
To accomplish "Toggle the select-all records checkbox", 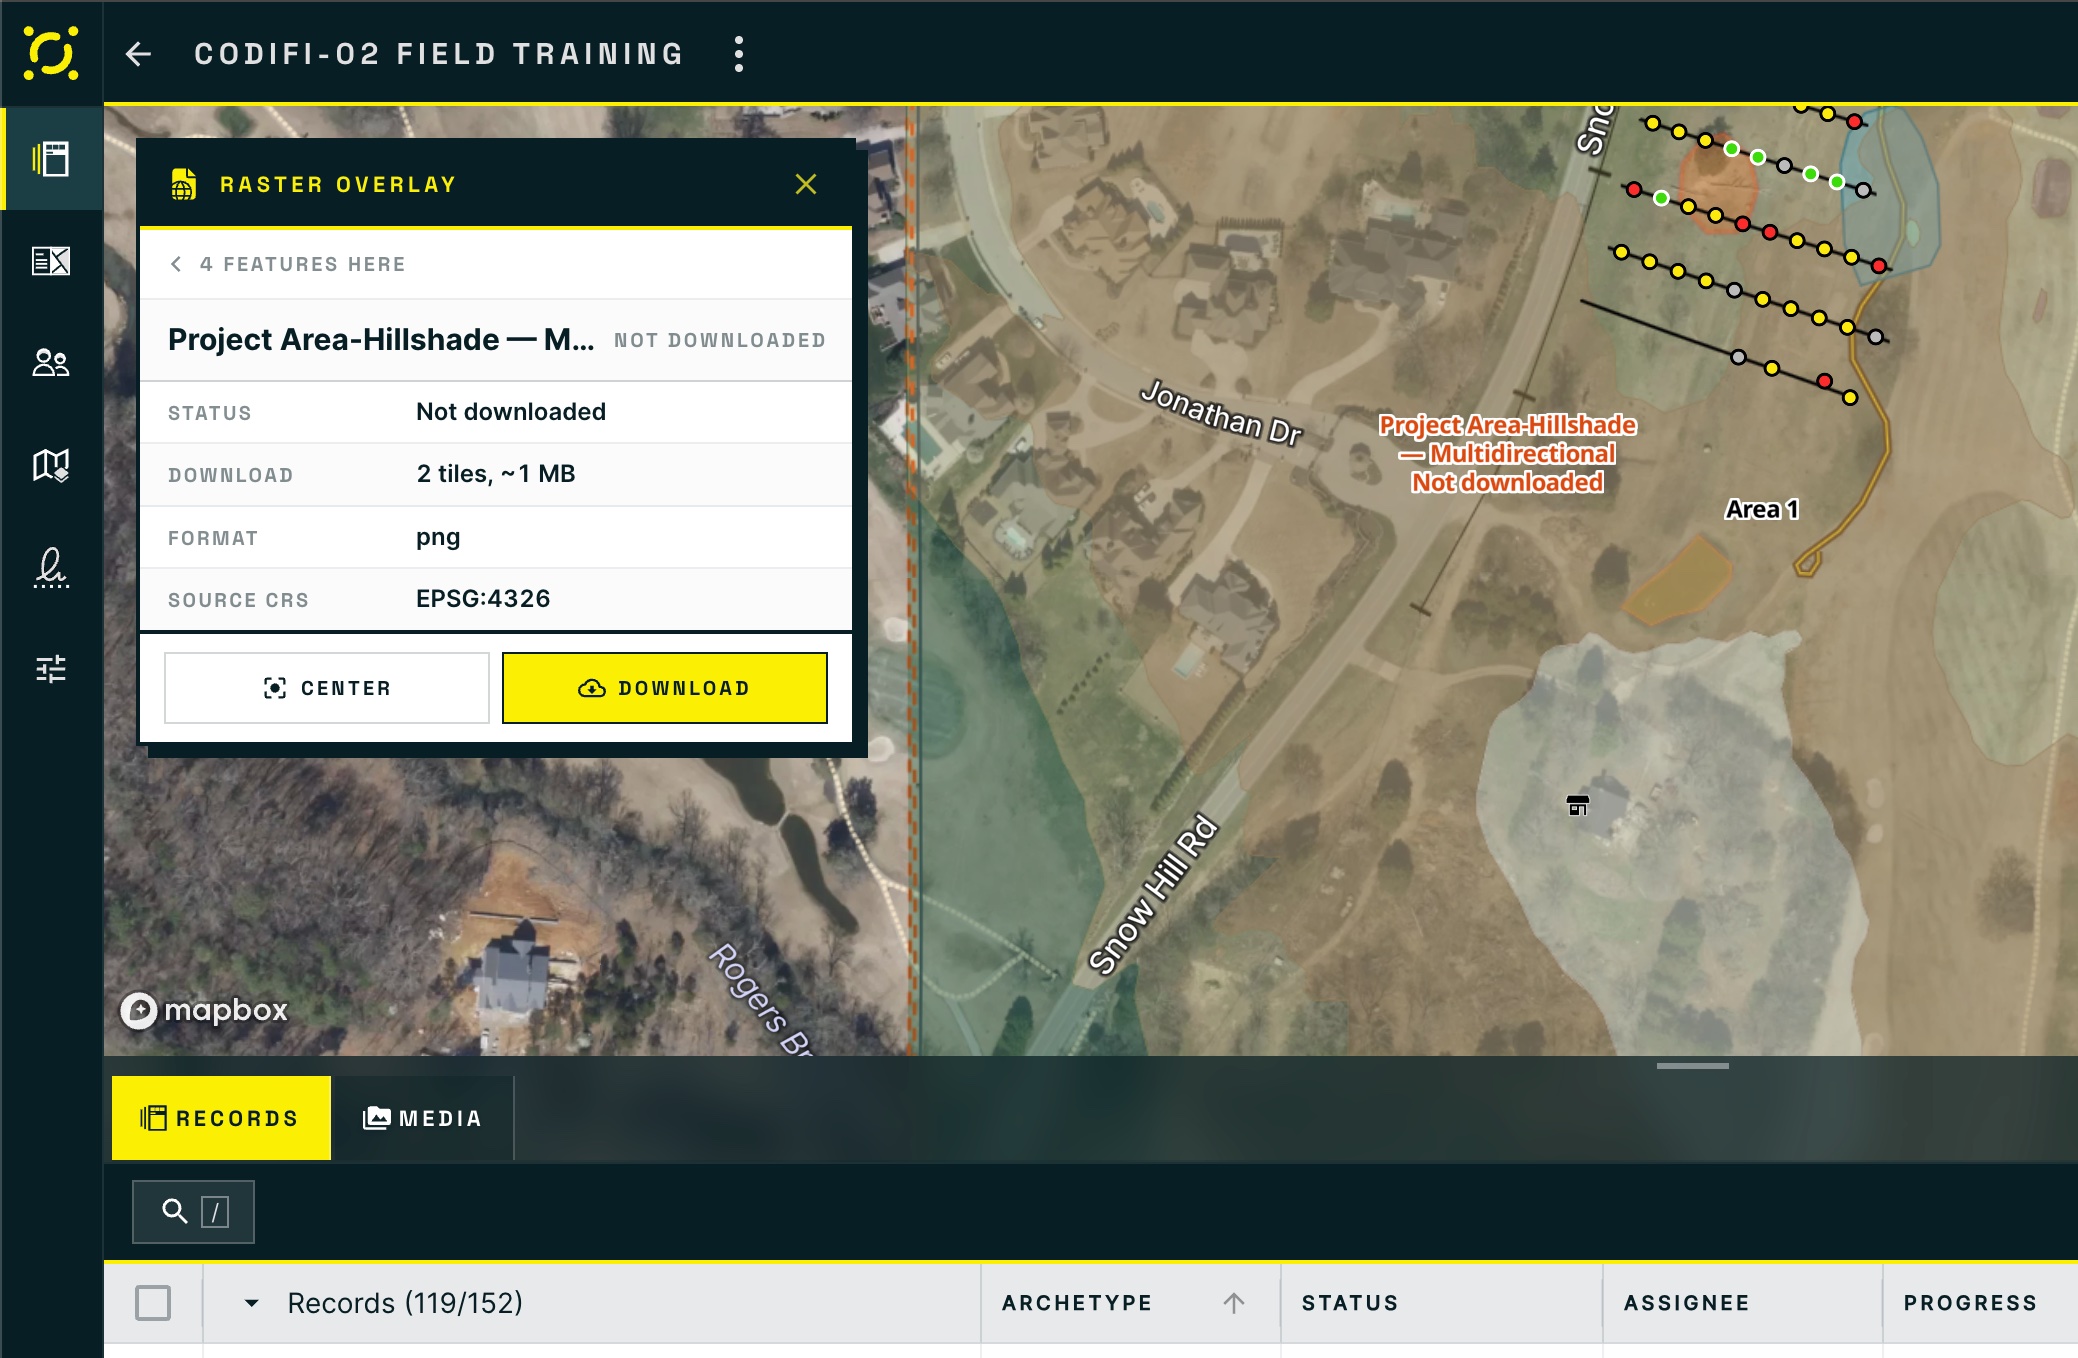I will tap(153, 1303).
